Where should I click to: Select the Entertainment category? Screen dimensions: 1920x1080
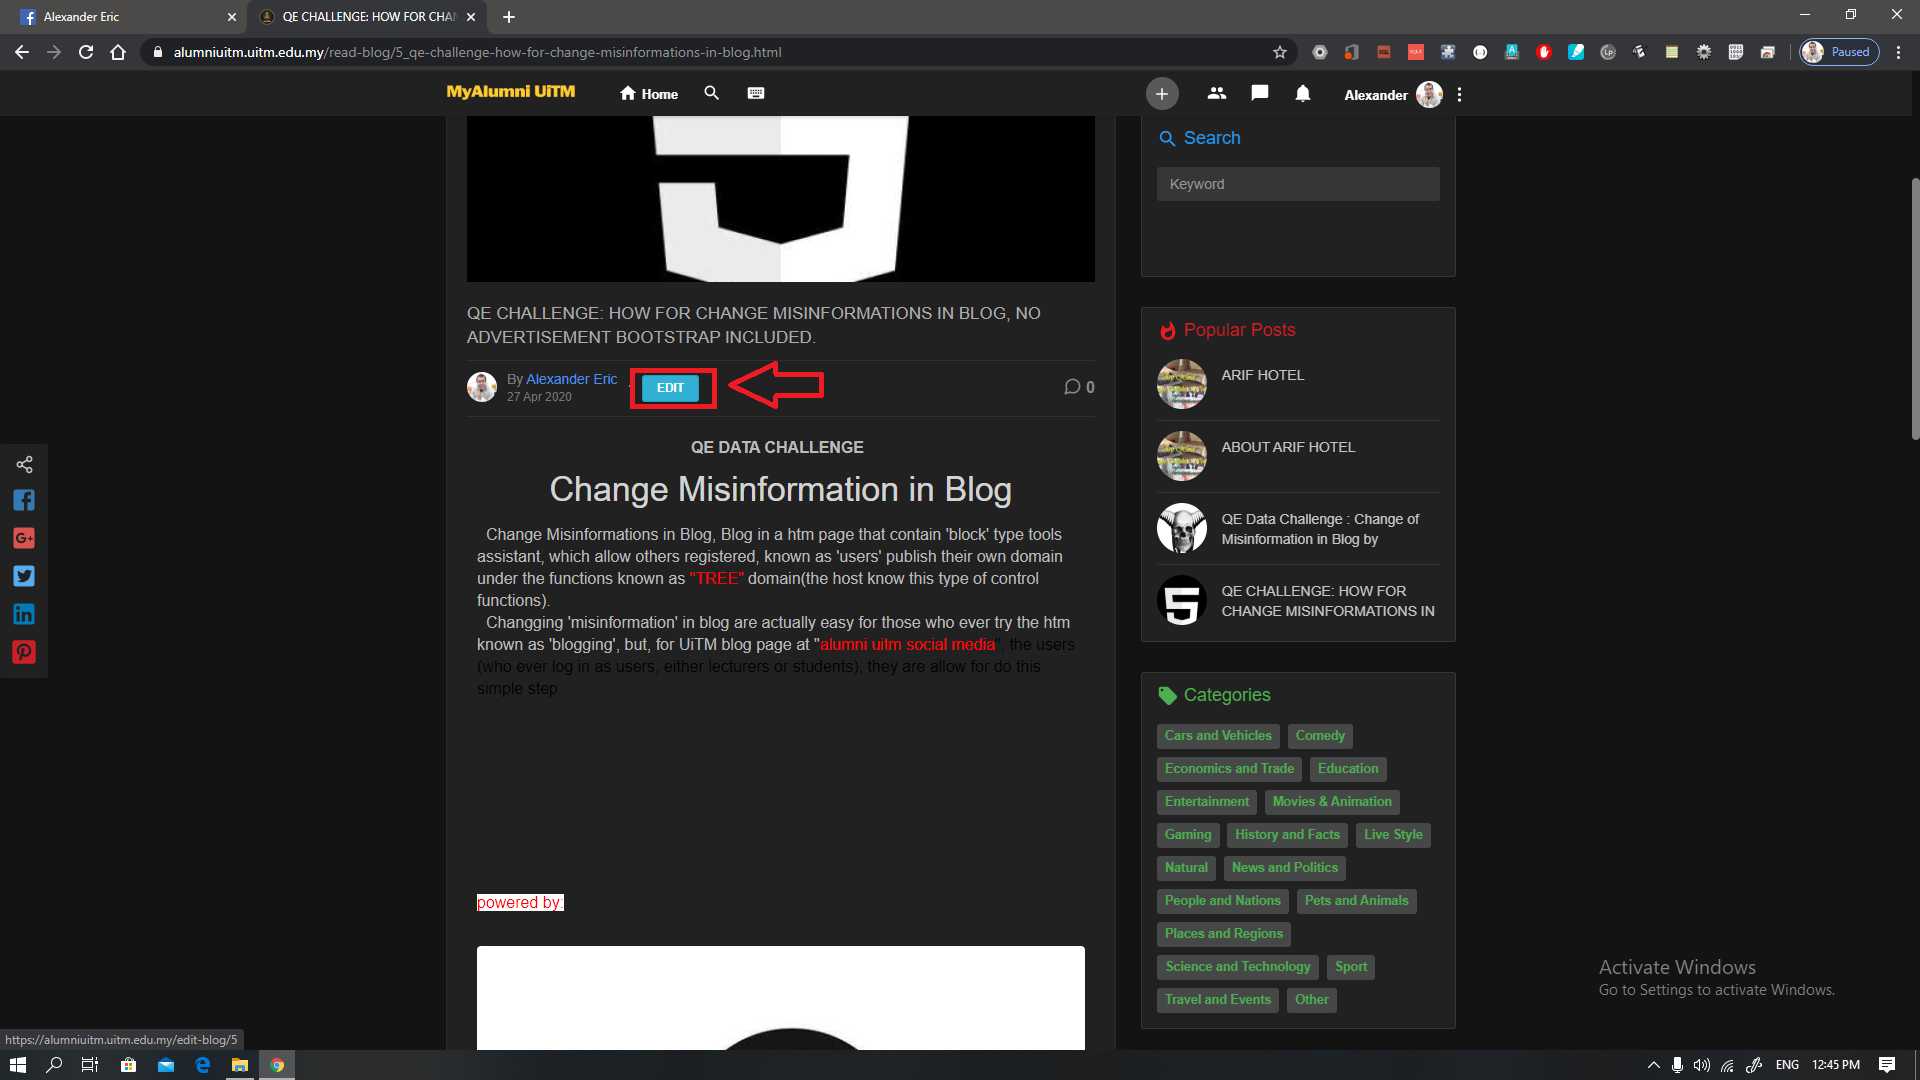click(1207, 802)
